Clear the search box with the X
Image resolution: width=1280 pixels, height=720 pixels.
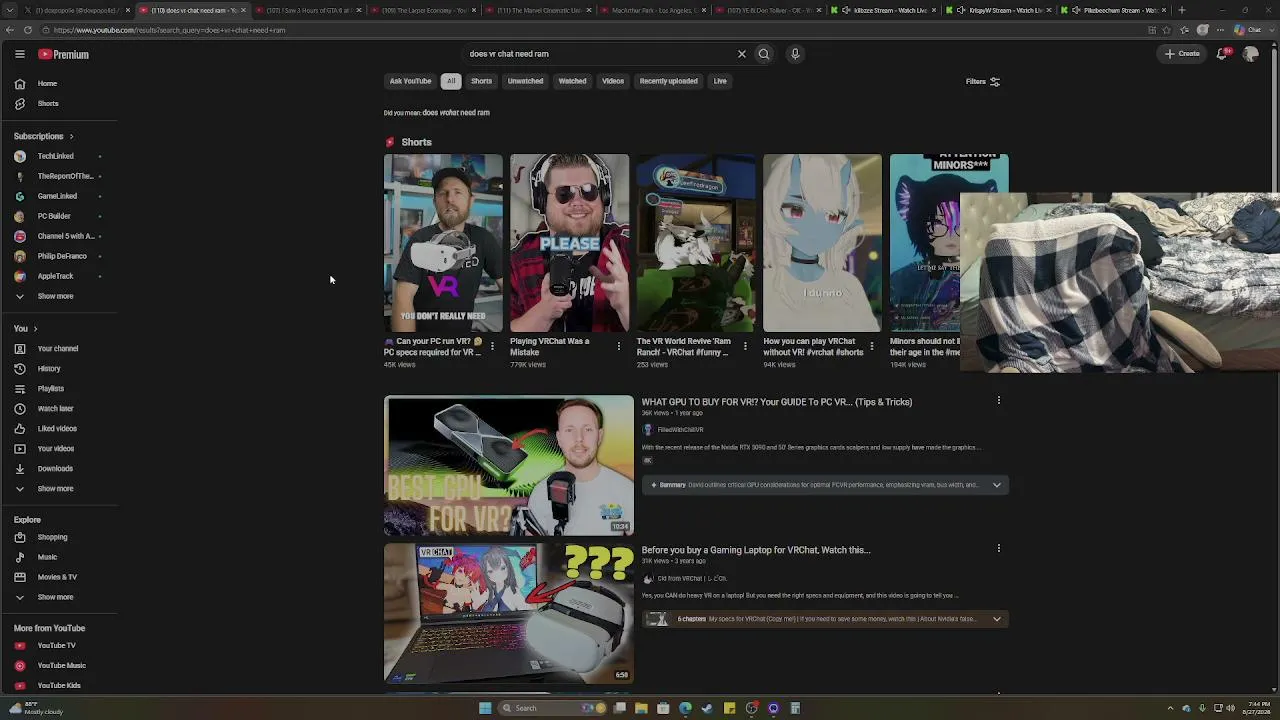[742, 54]
